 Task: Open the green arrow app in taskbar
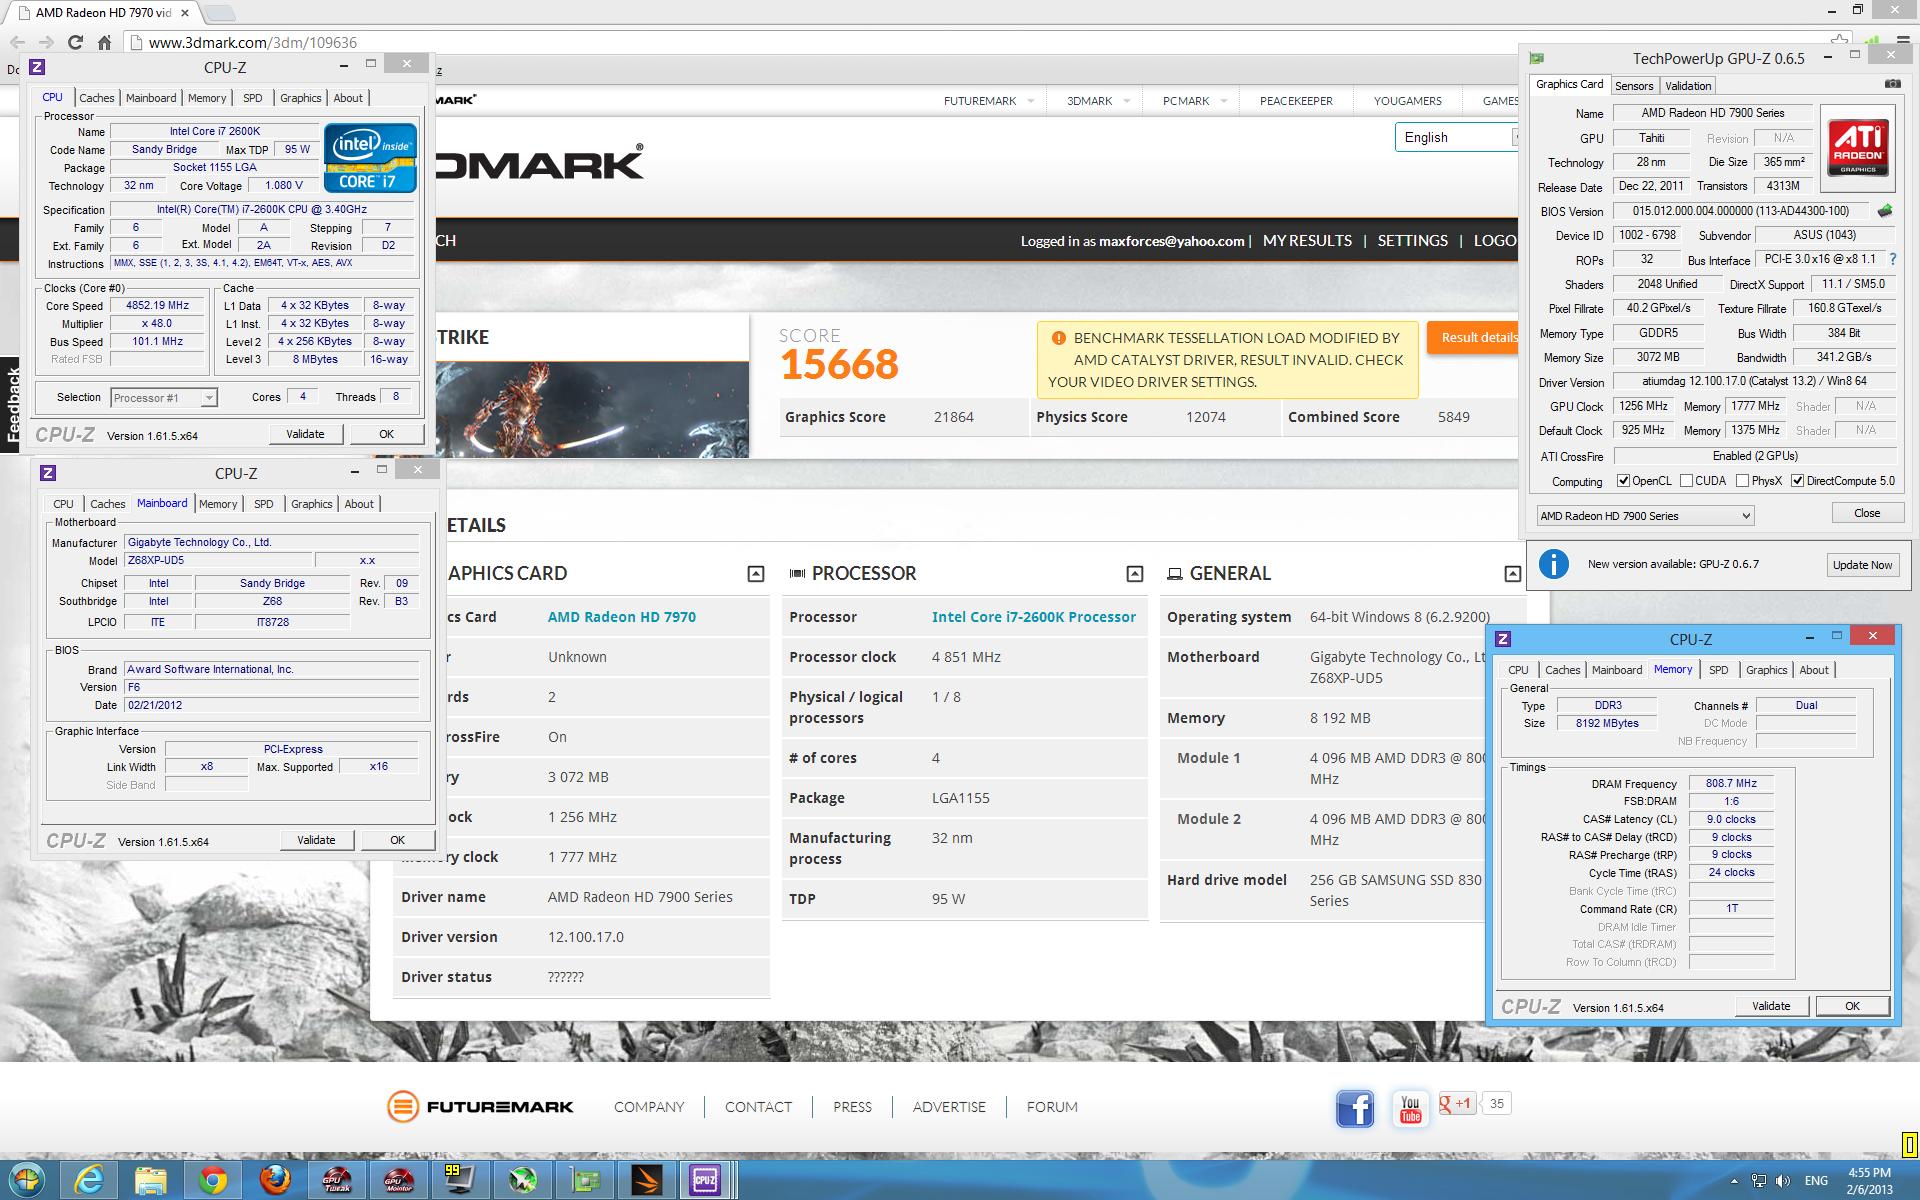point(521,1180)
